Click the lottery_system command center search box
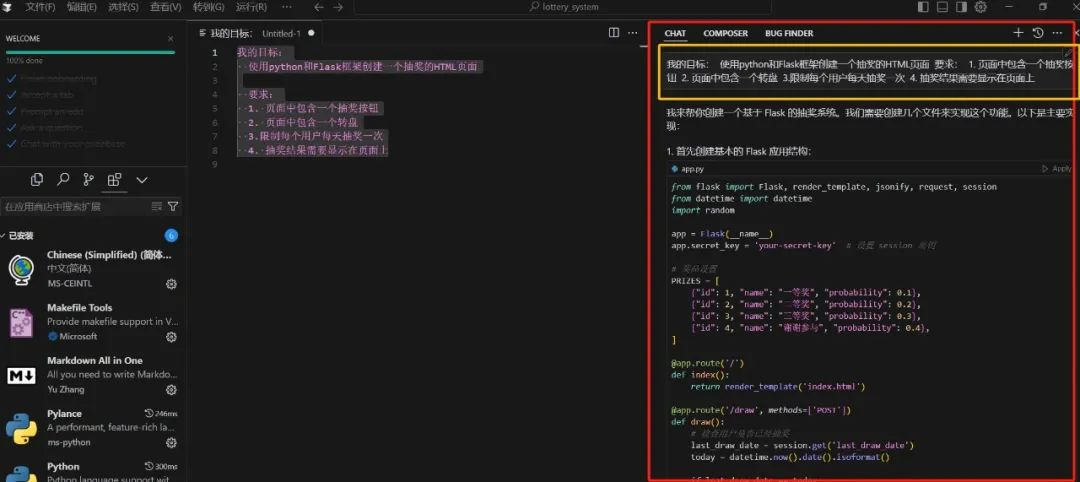 click(x=562, y=7)
